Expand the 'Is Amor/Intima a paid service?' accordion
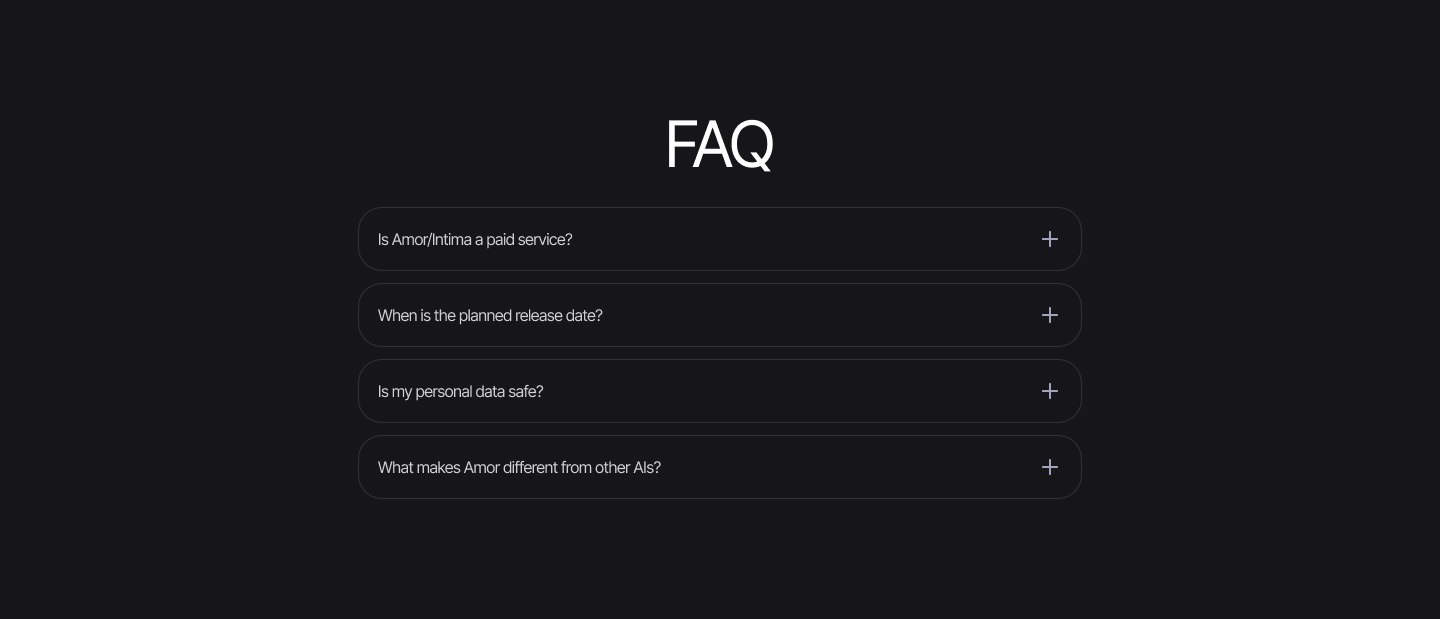The width and height of the screenshot is (1440, 619). (719, 239)
